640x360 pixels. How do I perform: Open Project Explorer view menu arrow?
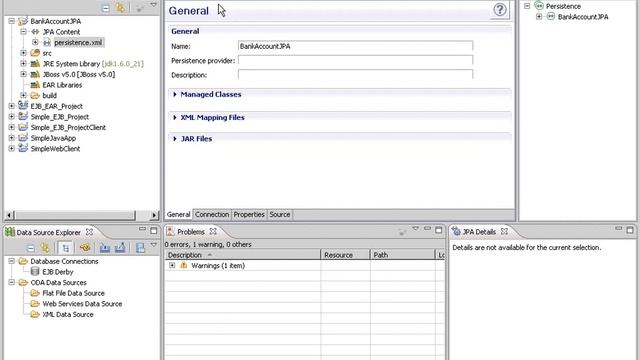(x=153, y=5)
